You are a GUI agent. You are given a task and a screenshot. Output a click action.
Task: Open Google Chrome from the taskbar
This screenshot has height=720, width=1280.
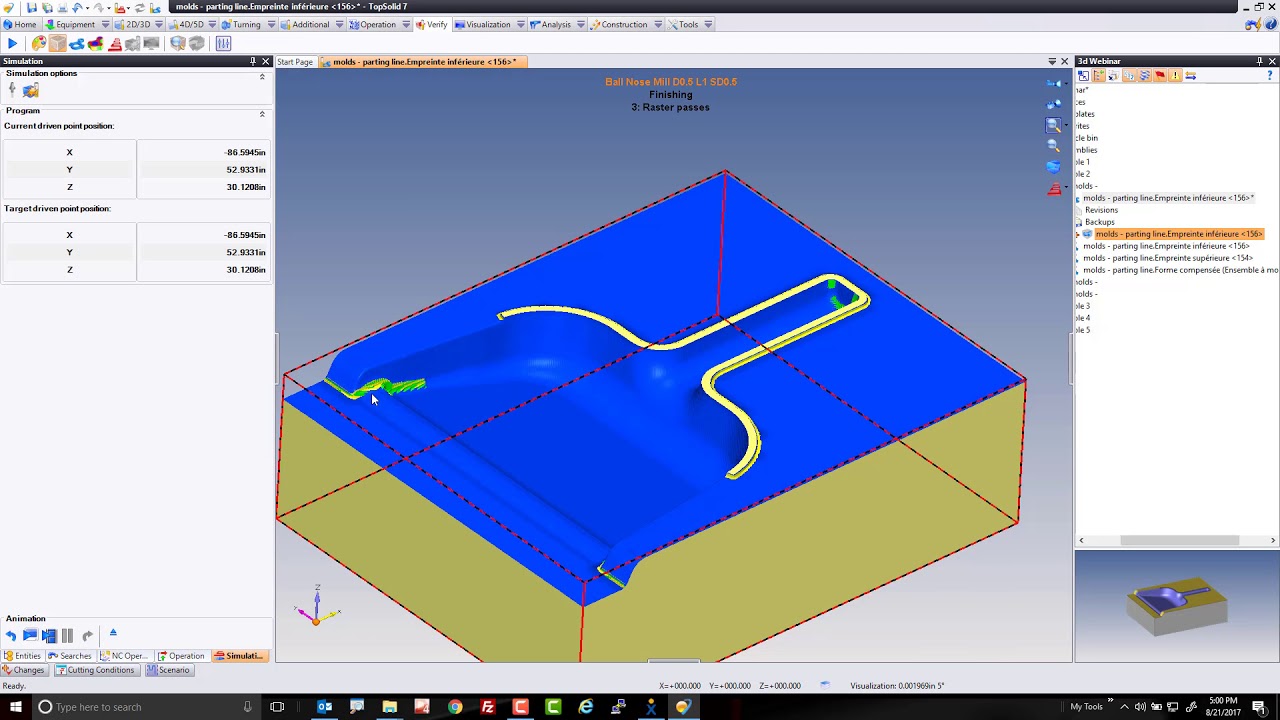(455, 707)
